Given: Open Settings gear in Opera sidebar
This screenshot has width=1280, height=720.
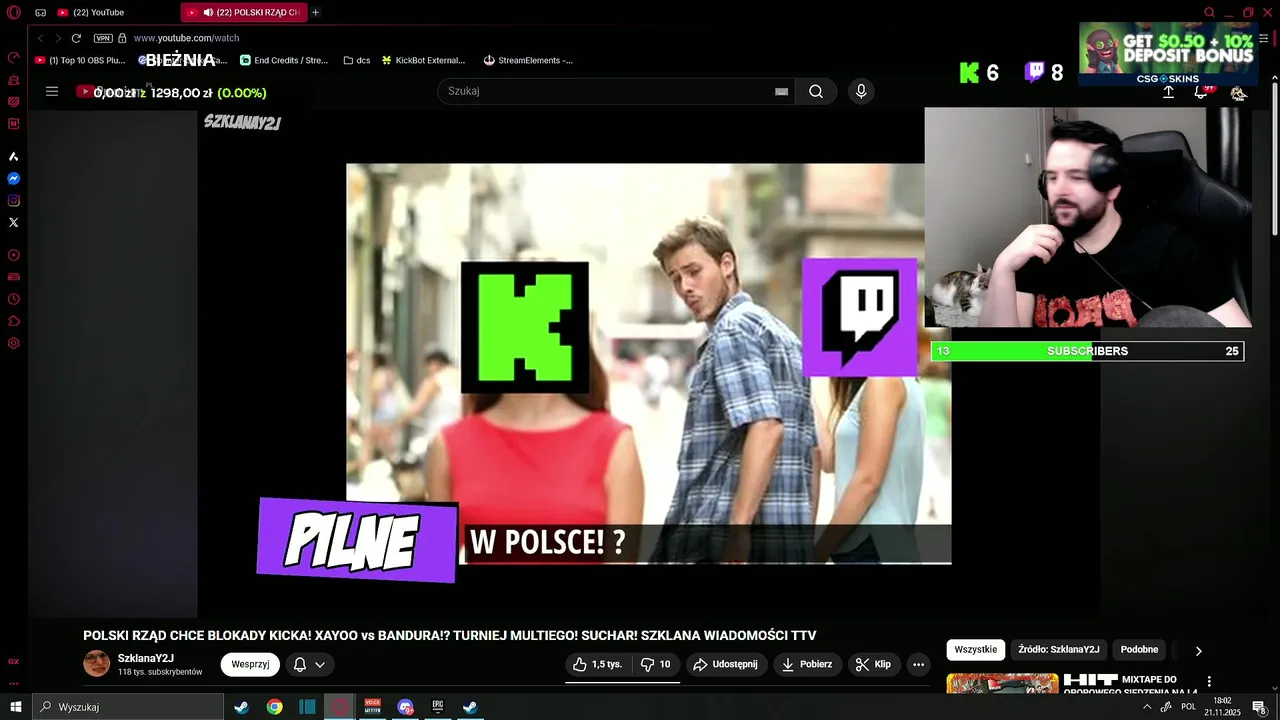Looking at the screenshot, I should tap(14, 343).
